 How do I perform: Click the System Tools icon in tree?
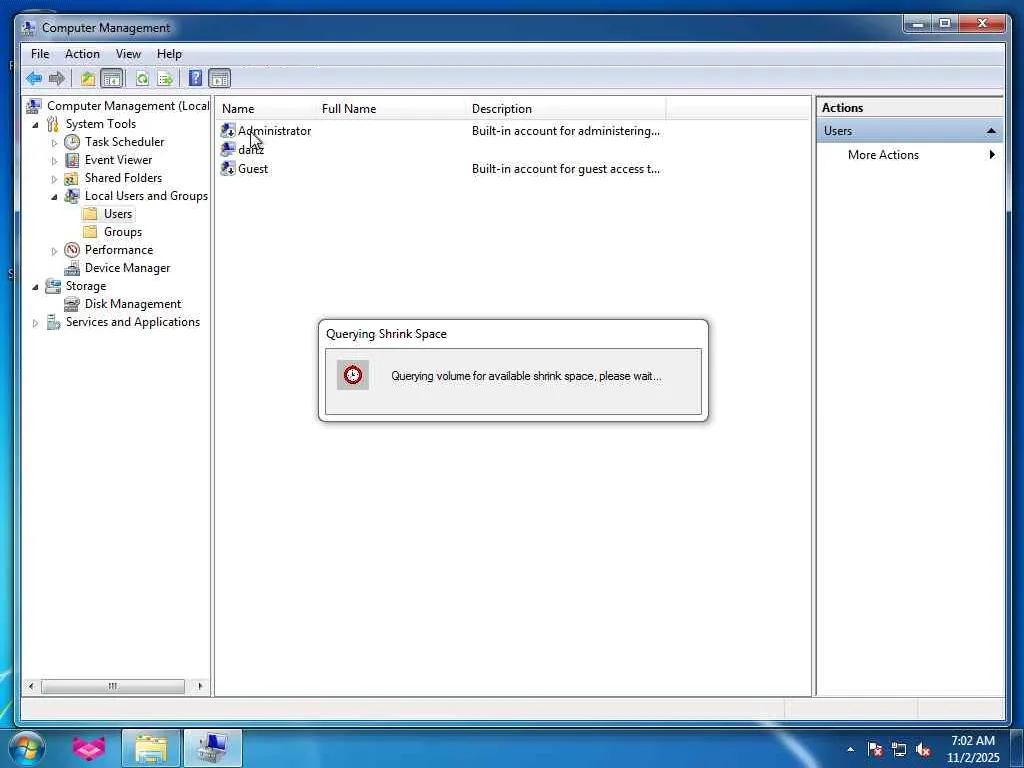click(x=53, y=124)
